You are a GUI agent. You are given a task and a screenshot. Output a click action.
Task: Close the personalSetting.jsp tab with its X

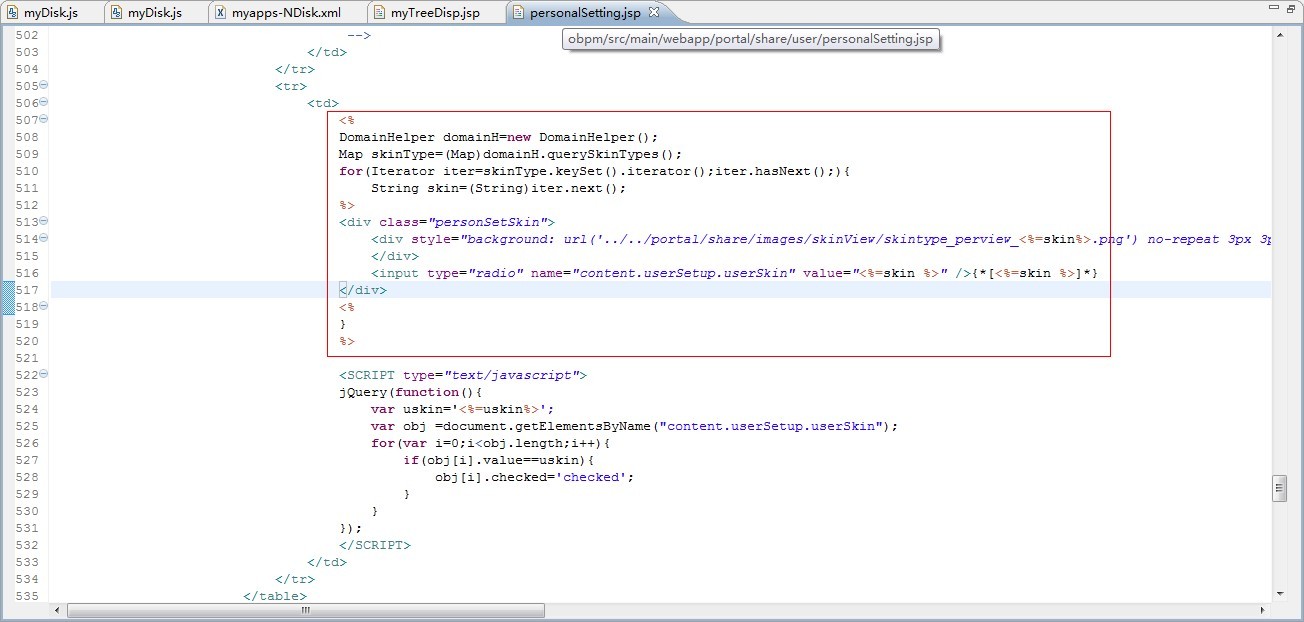point(654,12)
